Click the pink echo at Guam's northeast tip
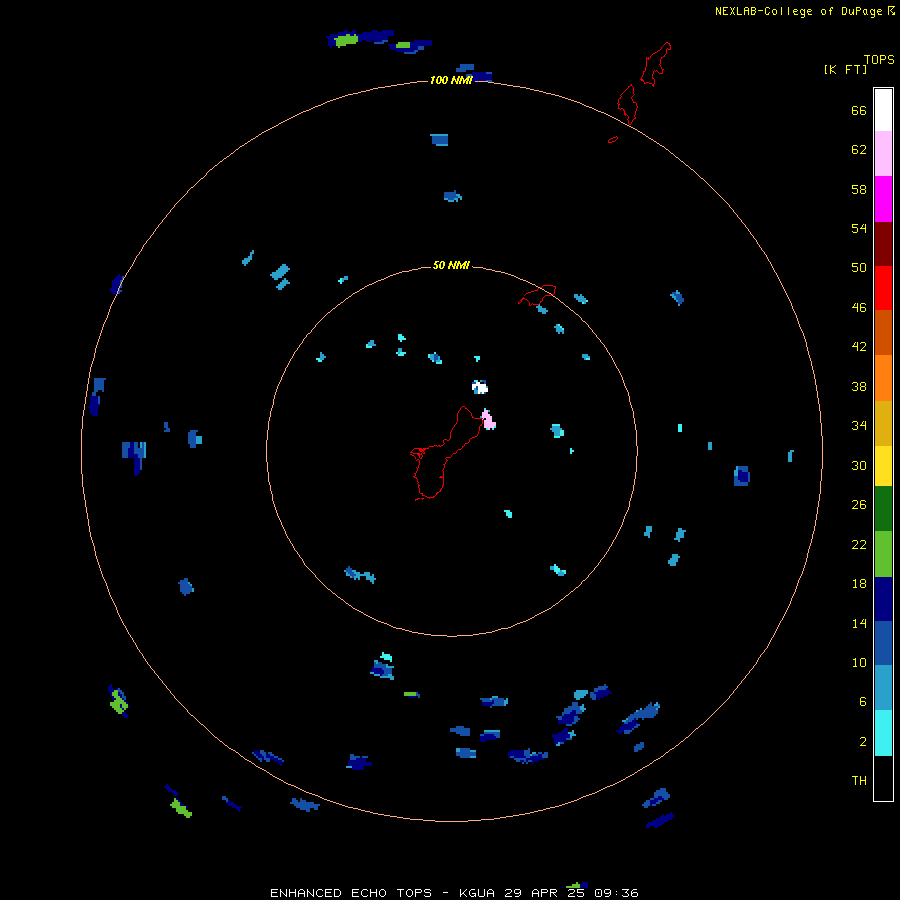 (x=488, y=421)
